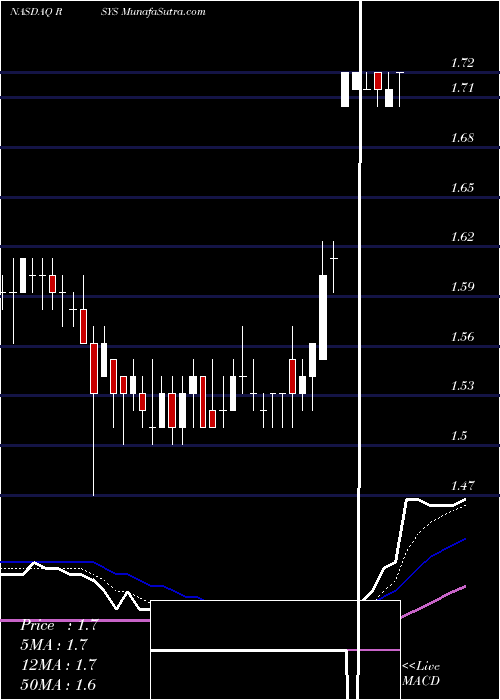Click the 1.72 price axis label
500x700 pixels.
pos(462,63)
